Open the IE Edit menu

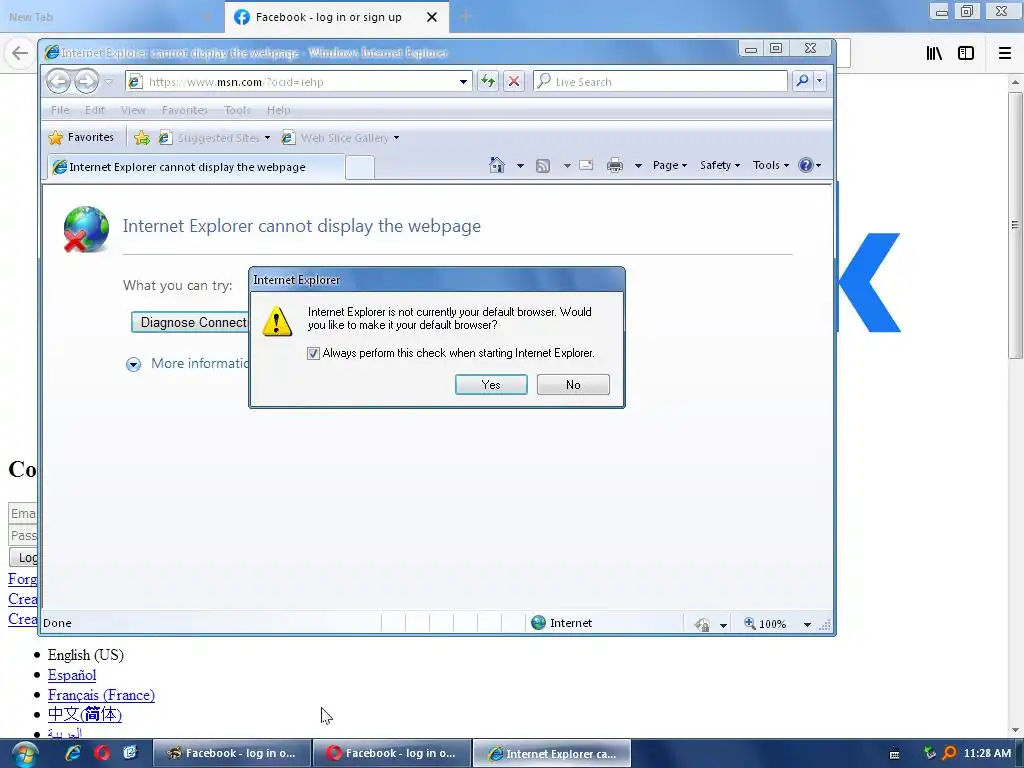pyautogui.click(x=95, y=110)
